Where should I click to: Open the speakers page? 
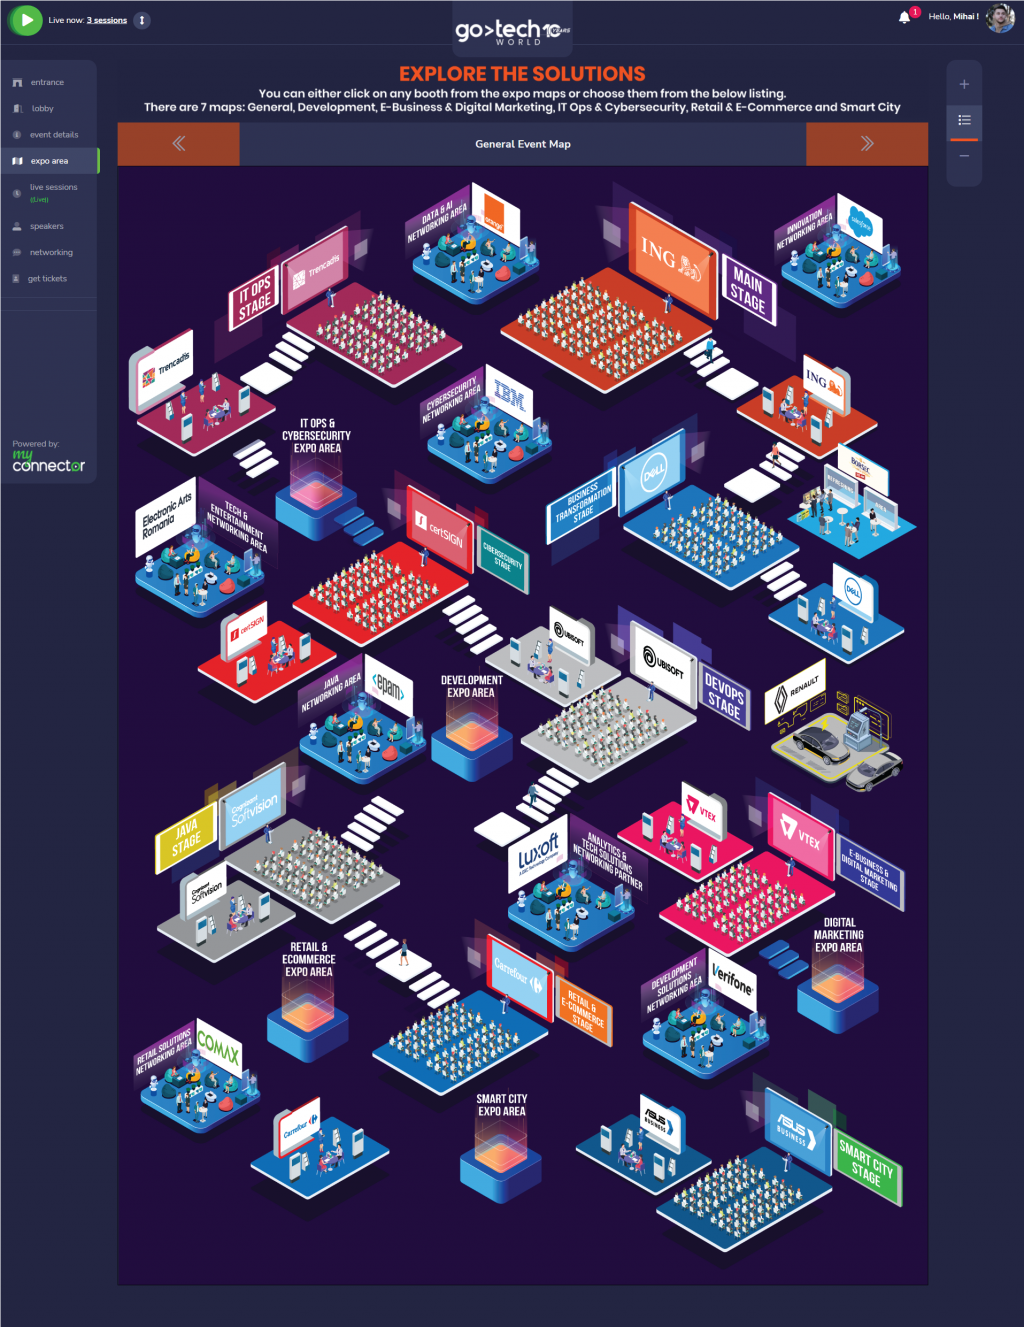click(46, 226)
